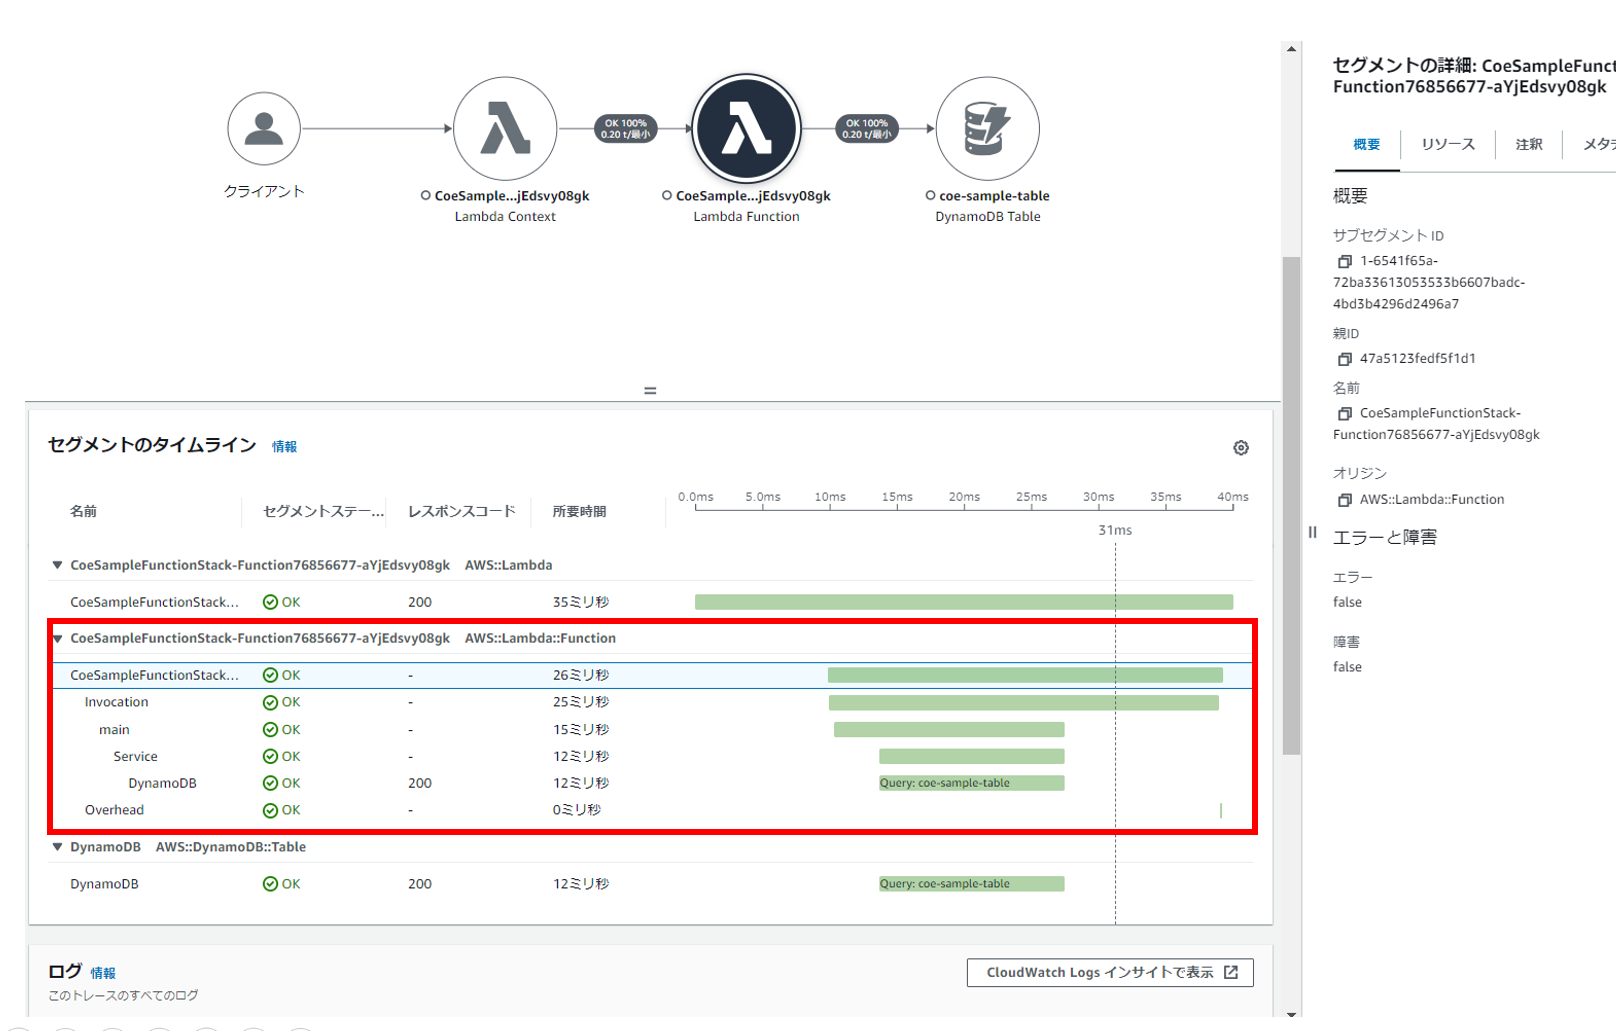Click the 情報 link next to ログ
This screenshot has width=1616, height=1031.
103,973
